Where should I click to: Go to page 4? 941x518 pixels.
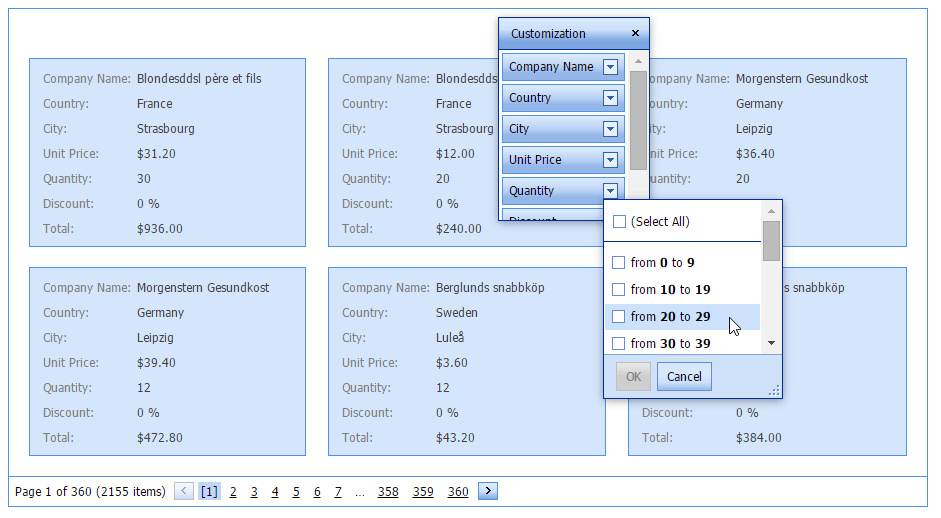tap(275, 492)
